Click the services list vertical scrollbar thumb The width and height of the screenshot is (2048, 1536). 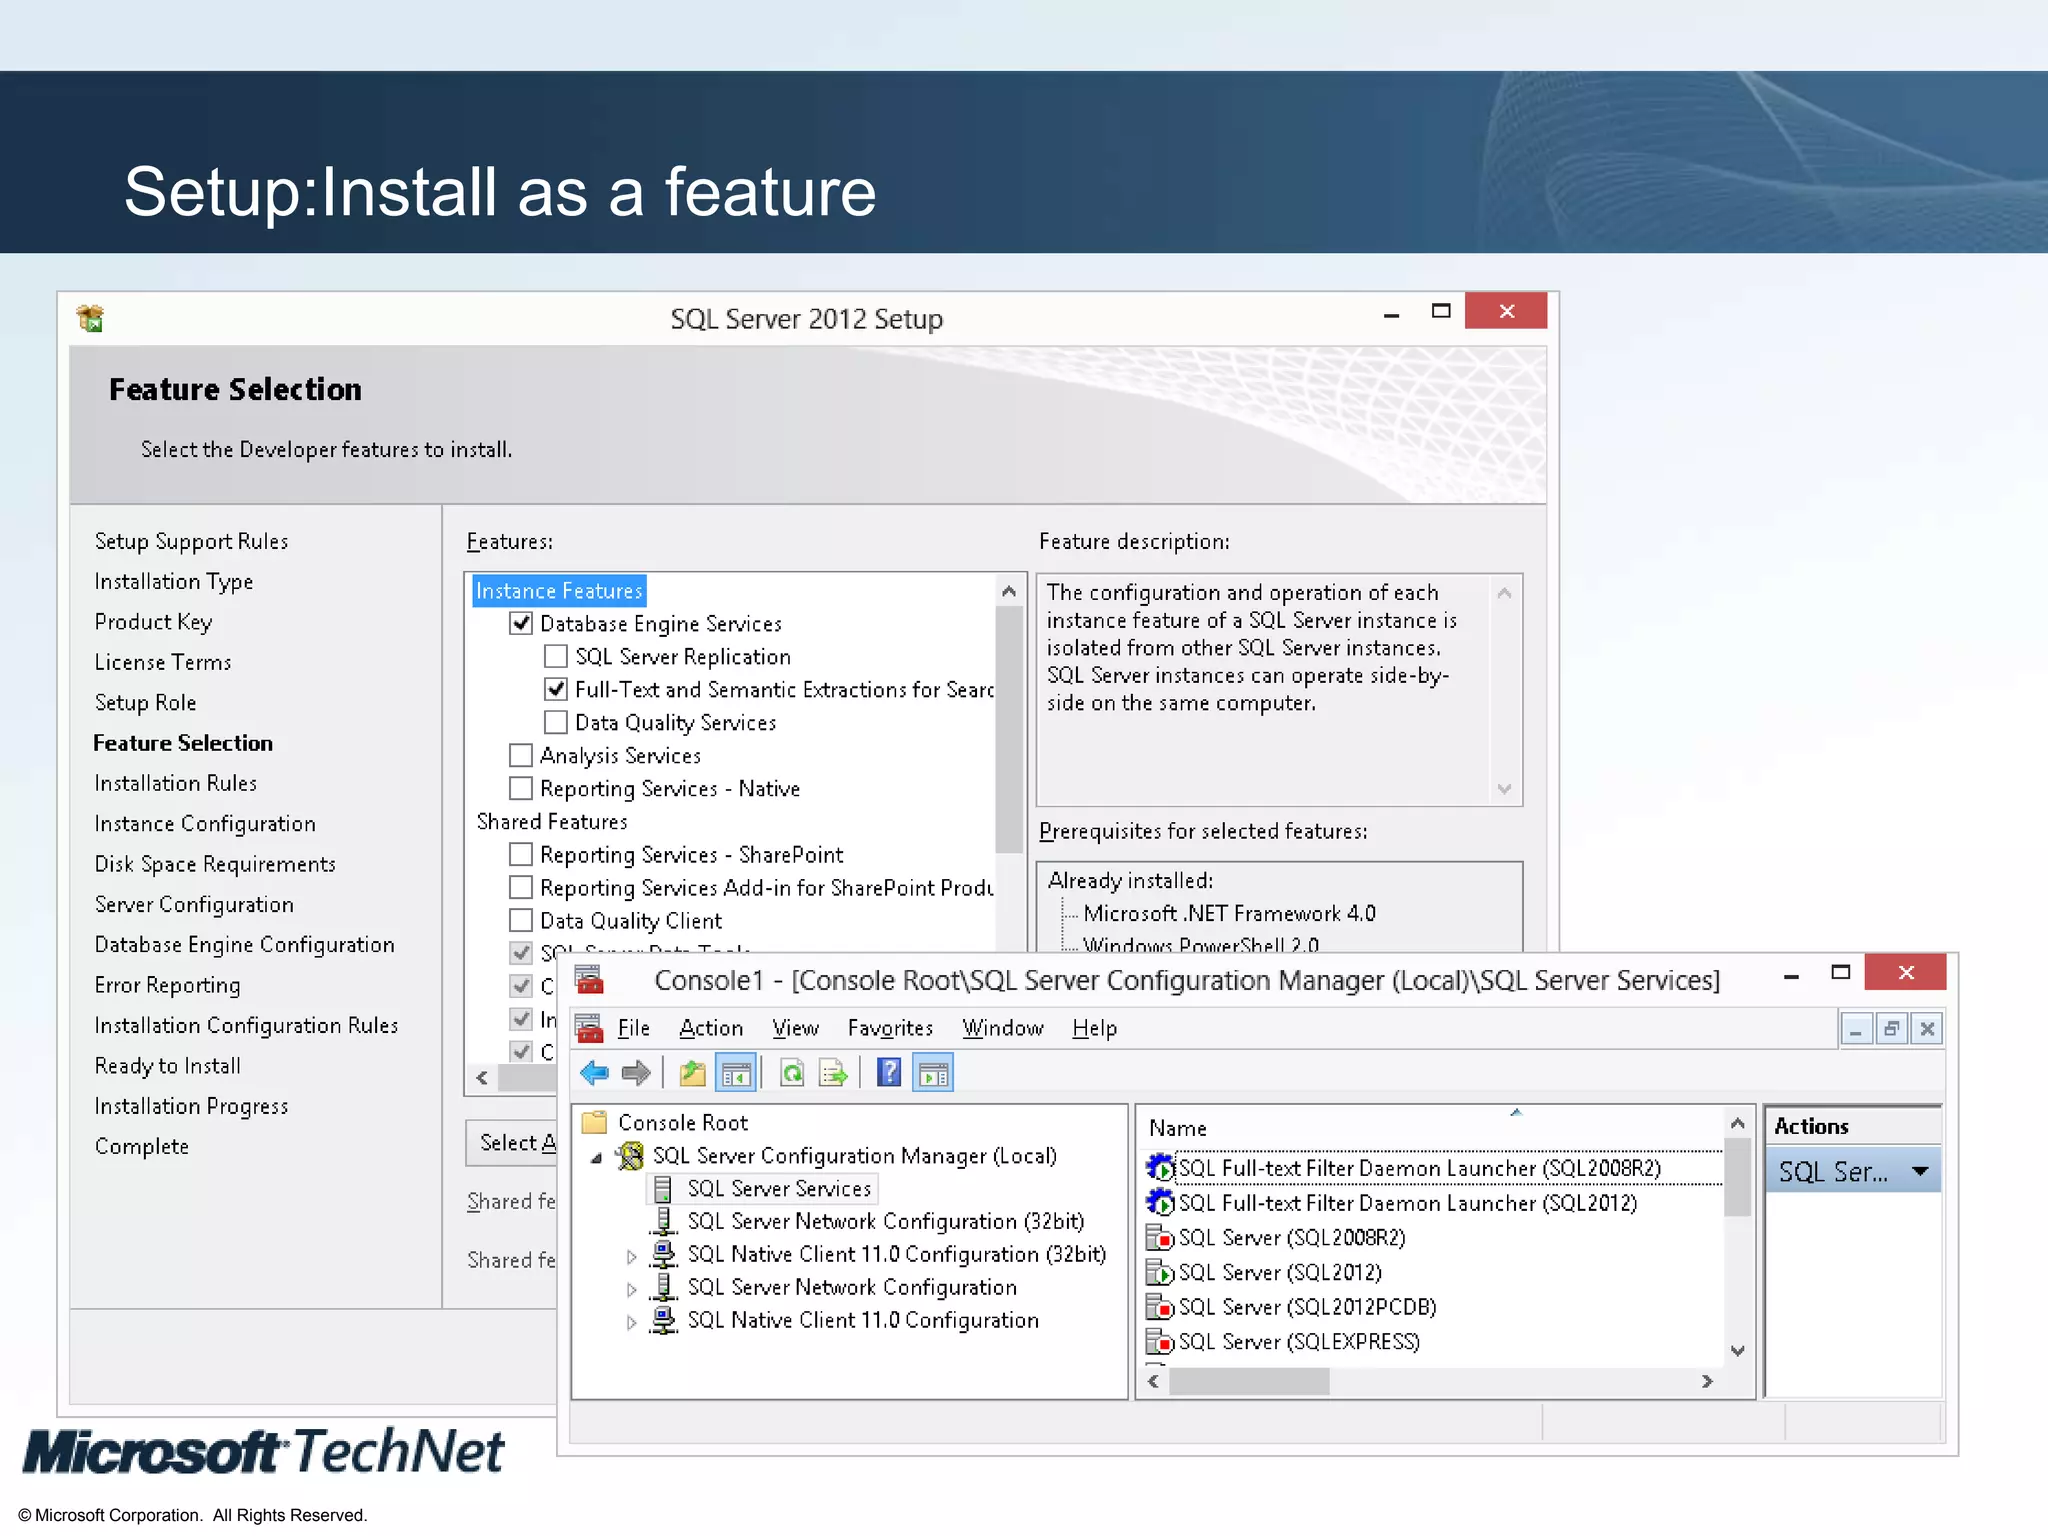(x=1738, y=1178)
